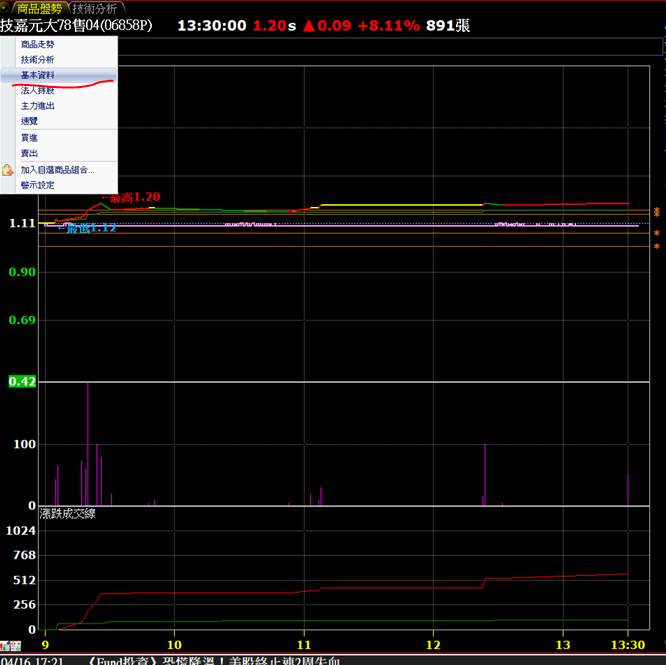Click the last price 1.20s
The height and width of the screenshot is (665, 666).
click(274, 25)
